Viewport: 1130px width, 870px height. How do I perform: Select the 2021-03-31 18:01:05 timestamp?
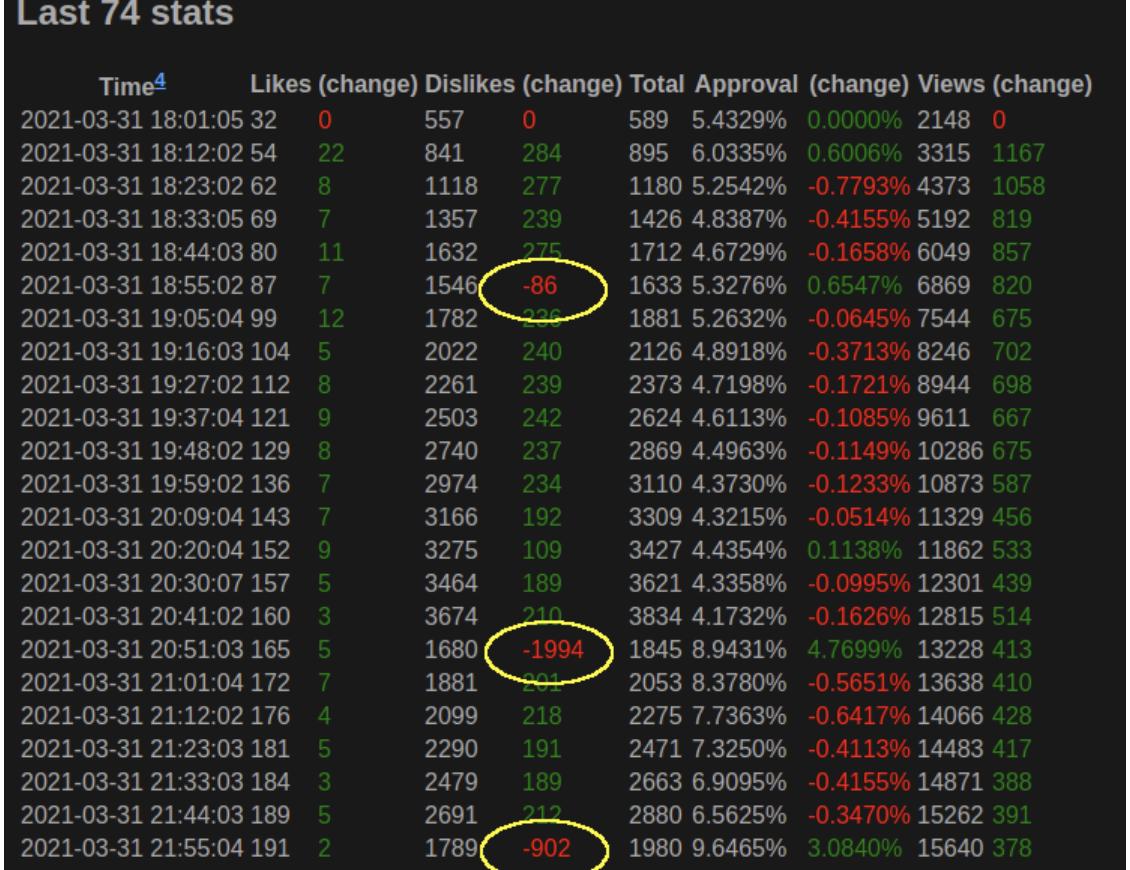[x=132, y=121]
